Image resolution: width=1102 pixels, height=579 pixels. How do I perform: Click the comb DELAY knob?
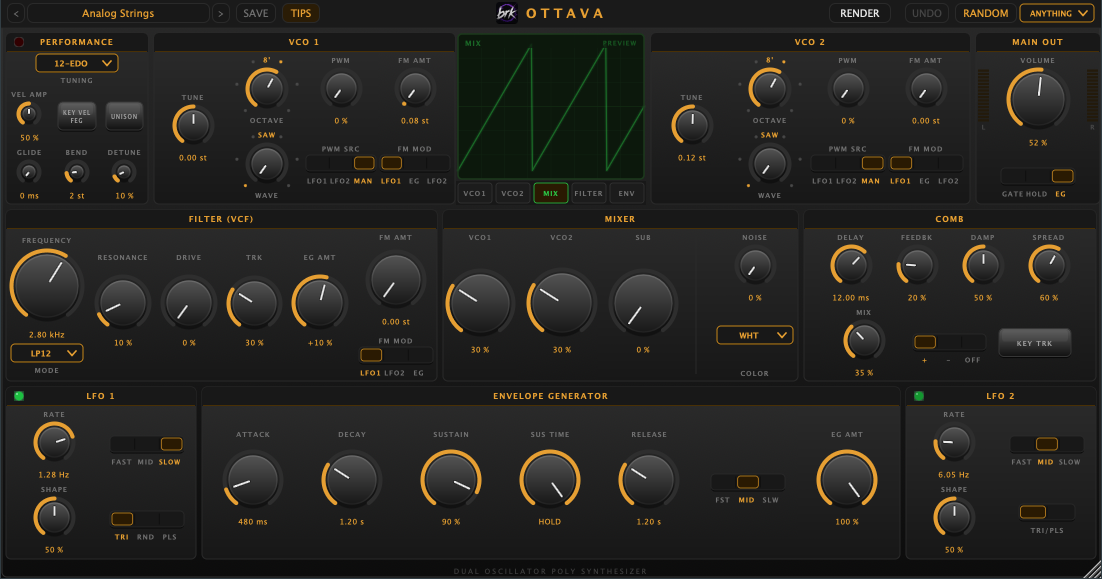[850, 266]
